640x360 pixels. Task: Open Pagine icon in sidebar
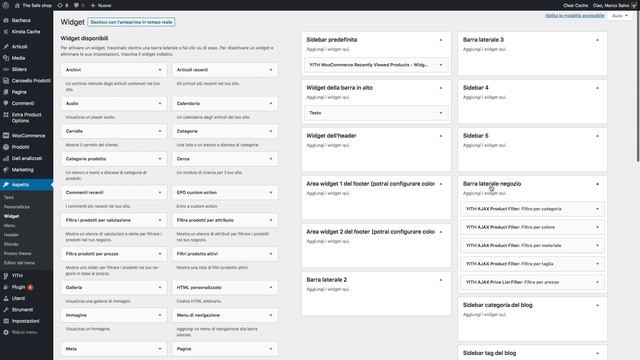click(x=6, y=92)
